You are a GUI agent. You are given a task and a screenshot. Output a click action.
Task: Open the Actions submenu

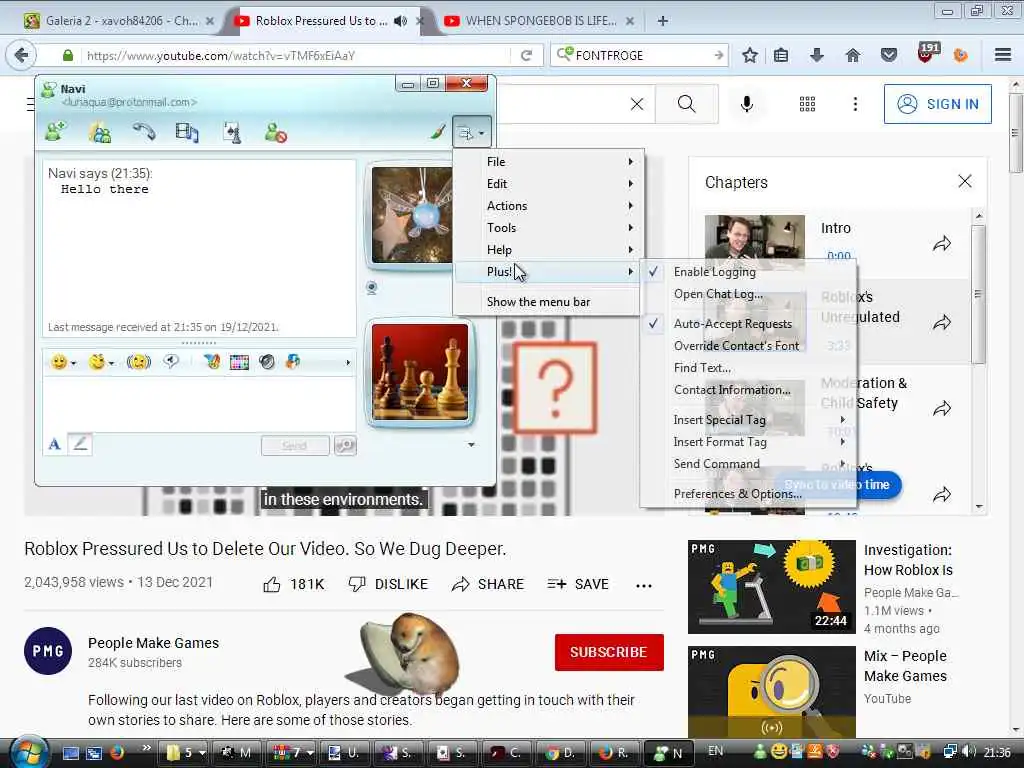coord(547,206)
